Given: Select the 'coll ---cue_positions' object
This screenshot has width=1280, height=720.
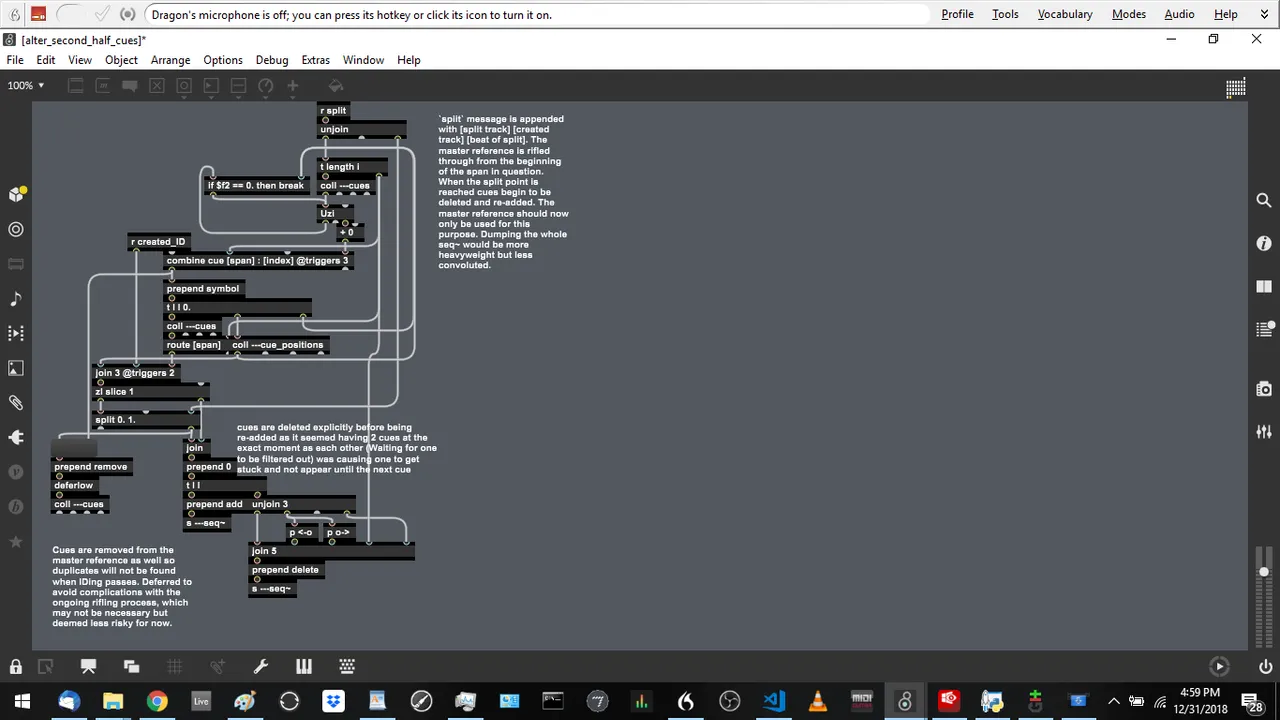Looking at the screenshot, I should pos(278,345).
